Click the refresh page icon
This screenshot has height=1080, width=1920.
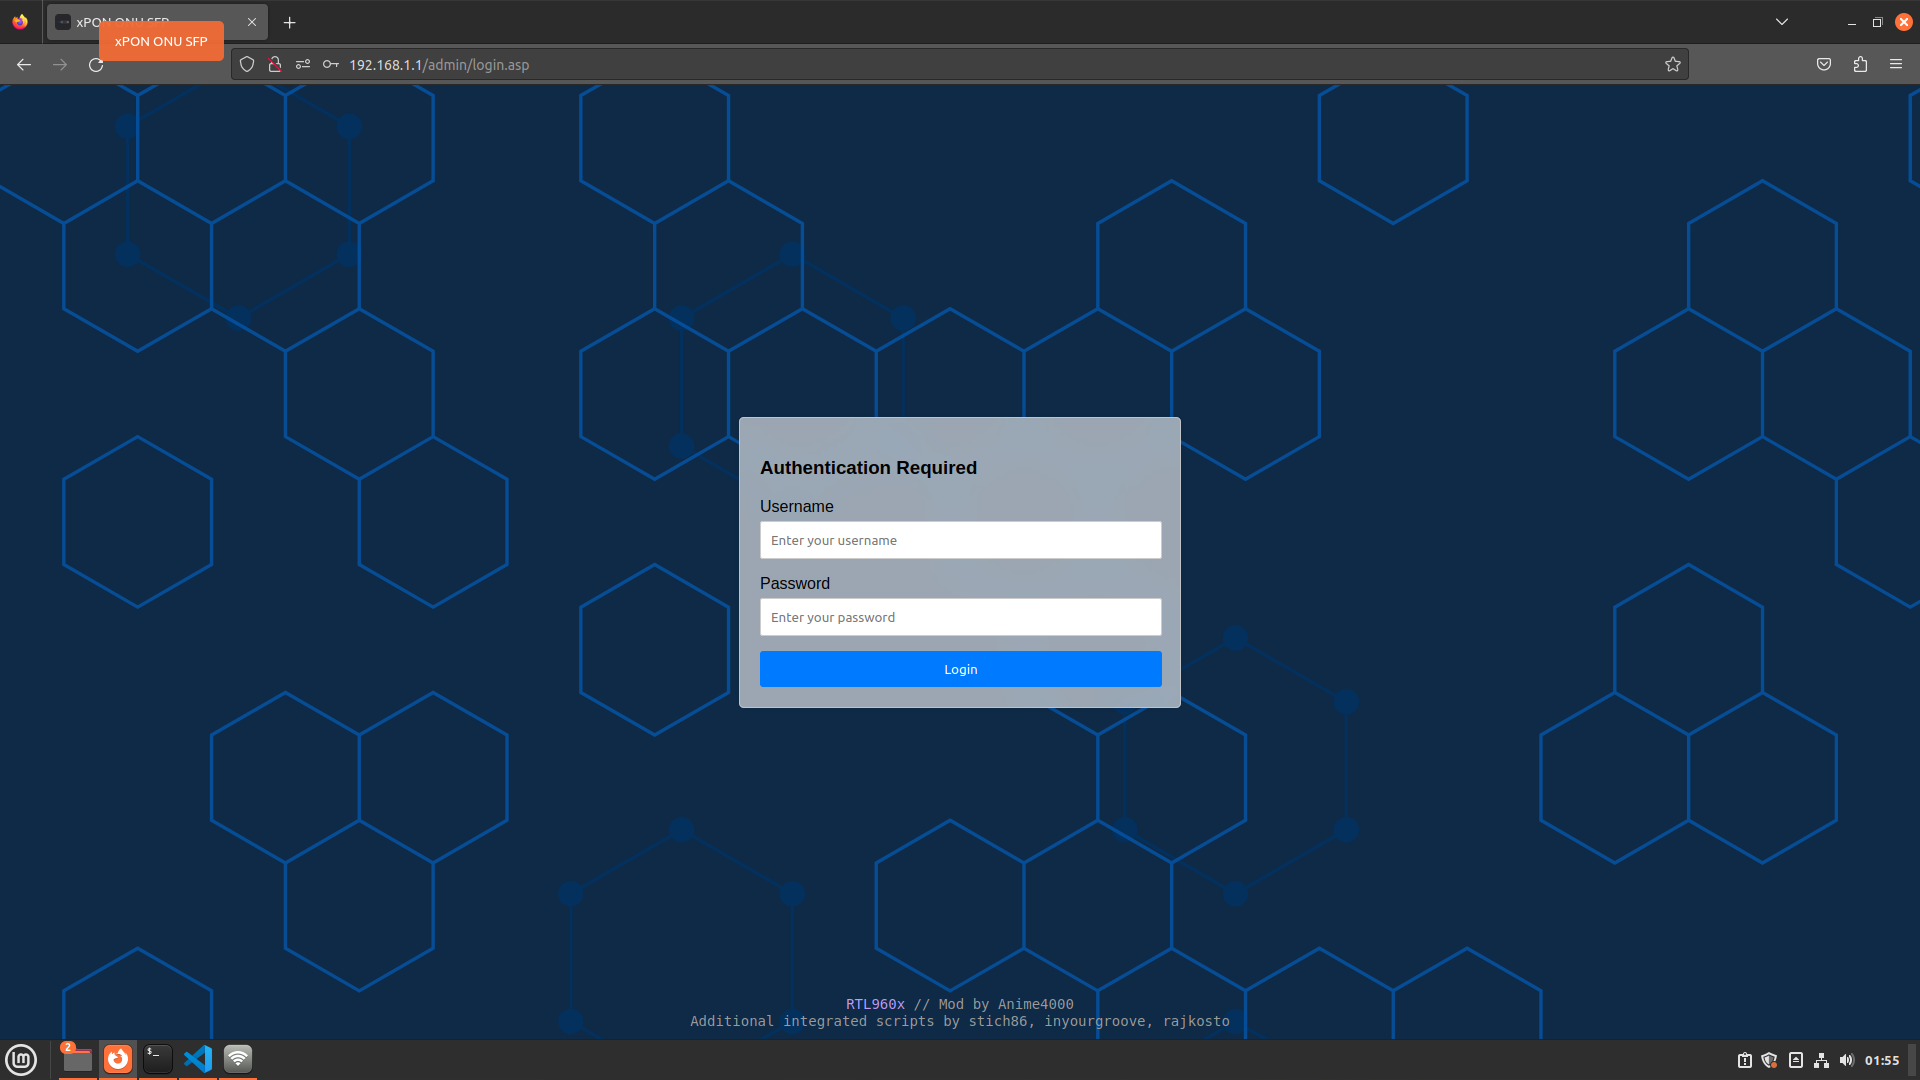point(96,65)
